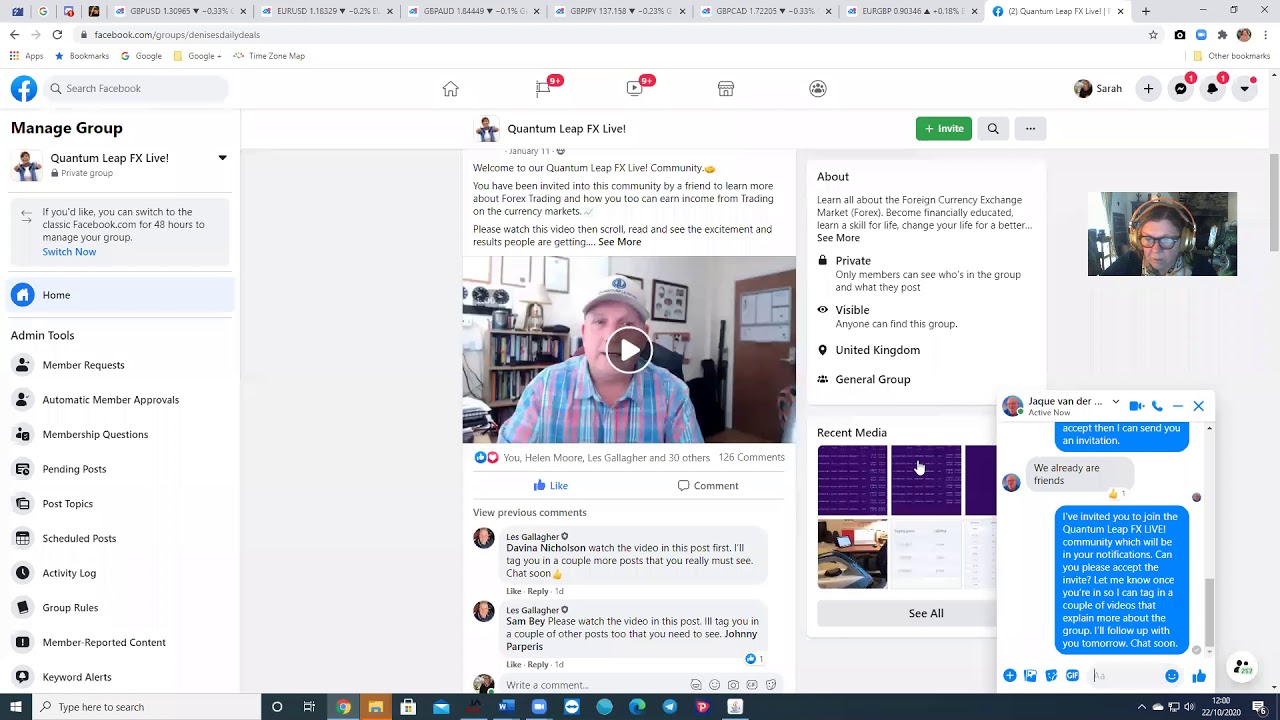This screenshot has width=1280, height=720.
Task: Click the Facebook logo
Action: pos(24,88)
